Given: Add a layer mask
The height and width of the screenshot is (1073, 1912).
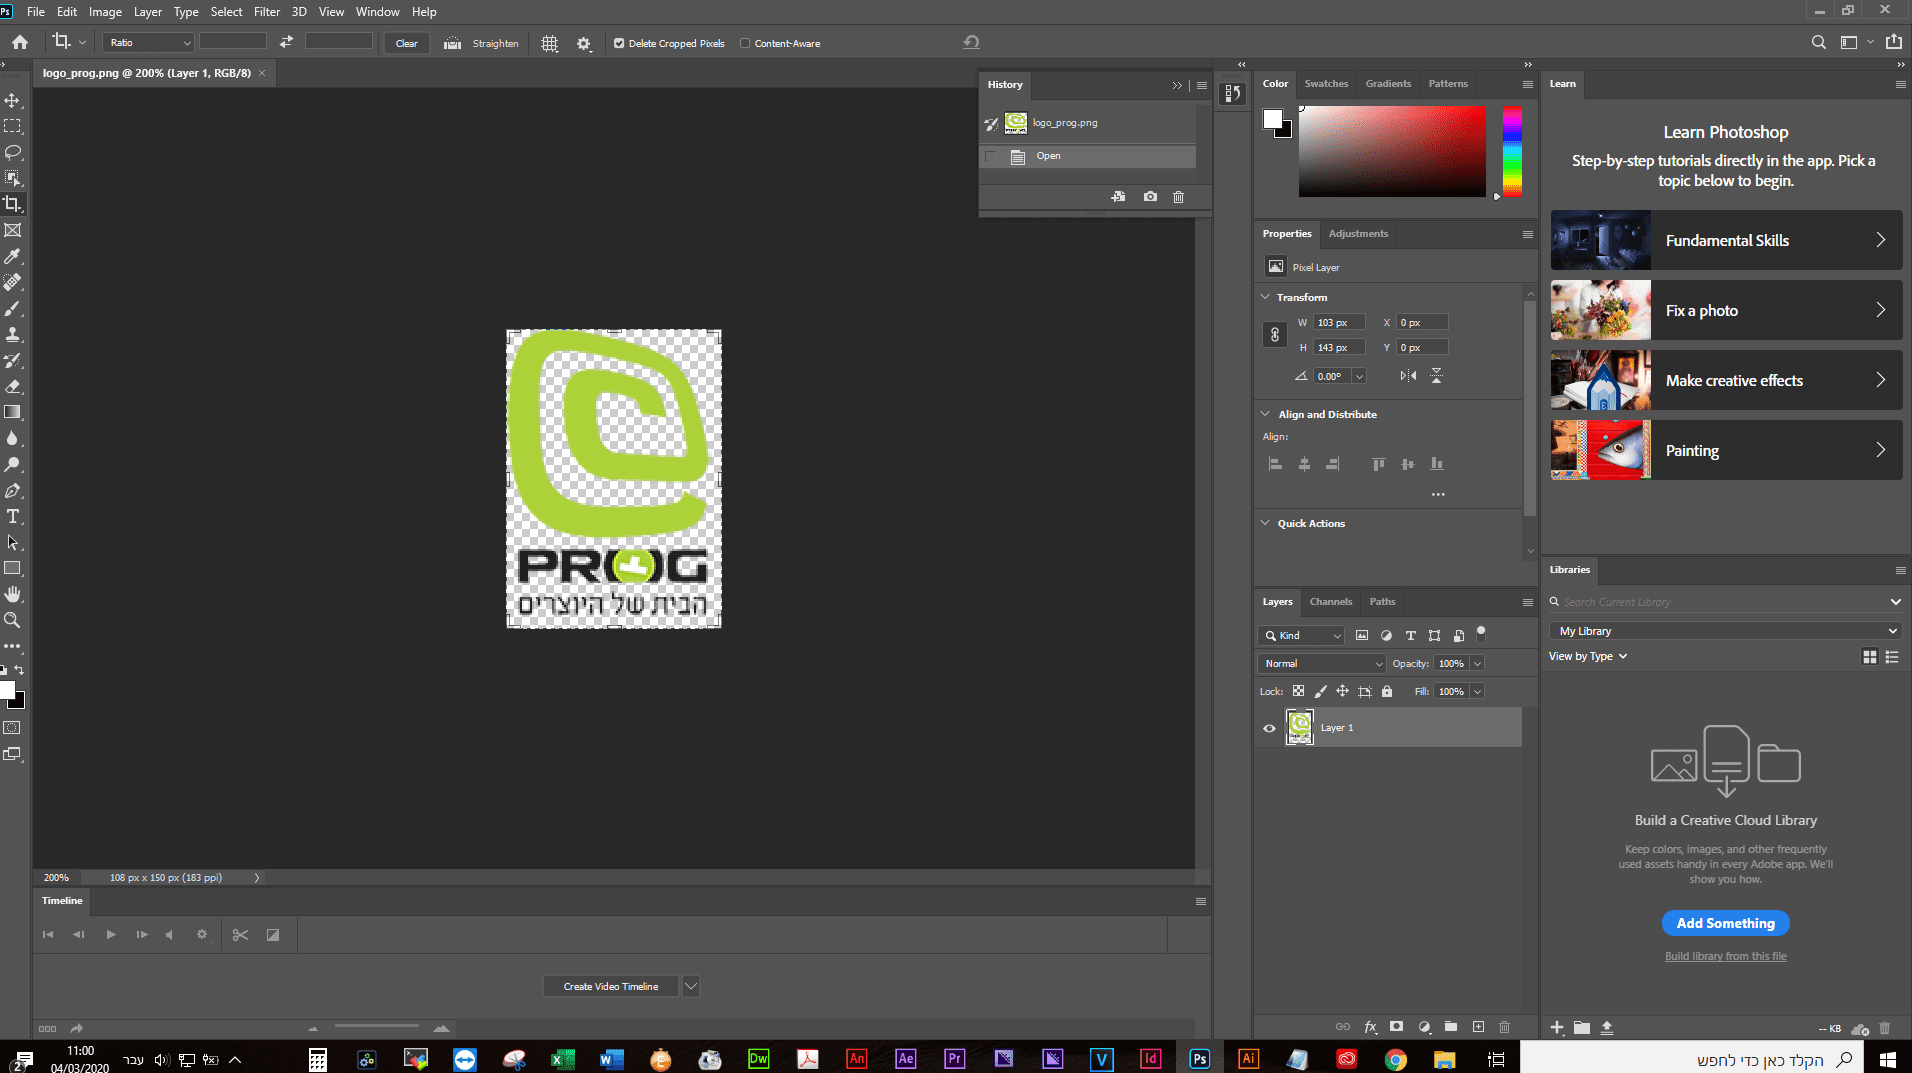Looking at the screenshot, I should click(1397, 1027).
